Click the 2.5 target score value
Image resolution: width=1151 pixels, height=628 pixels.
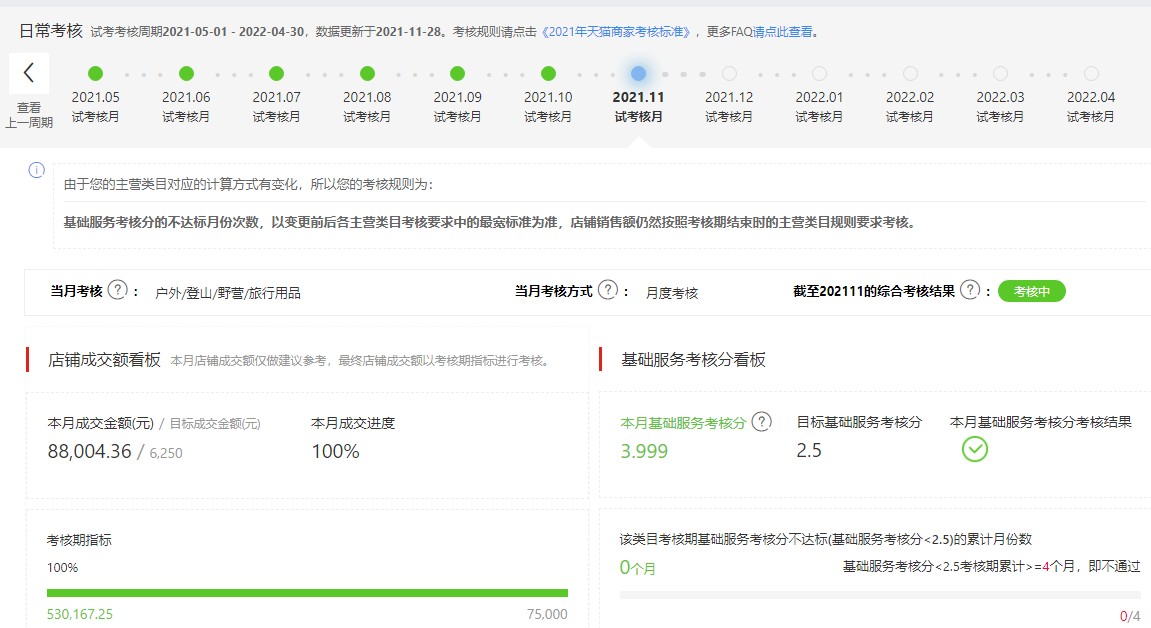(x=809, y=450)
